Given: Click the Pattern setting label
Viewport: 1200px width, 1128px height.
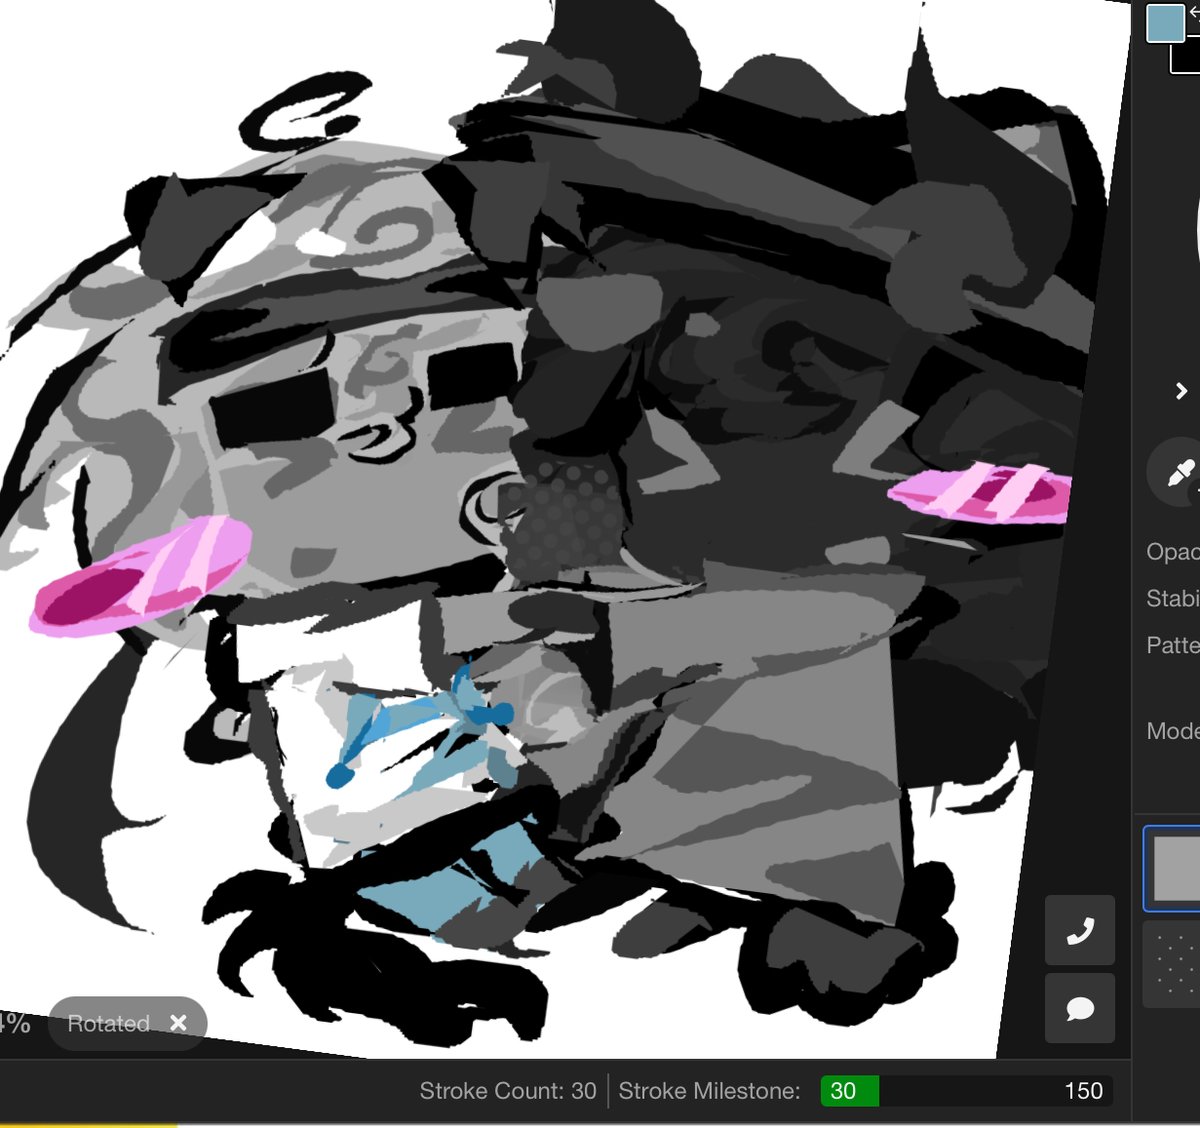Looking at the screenshot, I should point(1172,645).
